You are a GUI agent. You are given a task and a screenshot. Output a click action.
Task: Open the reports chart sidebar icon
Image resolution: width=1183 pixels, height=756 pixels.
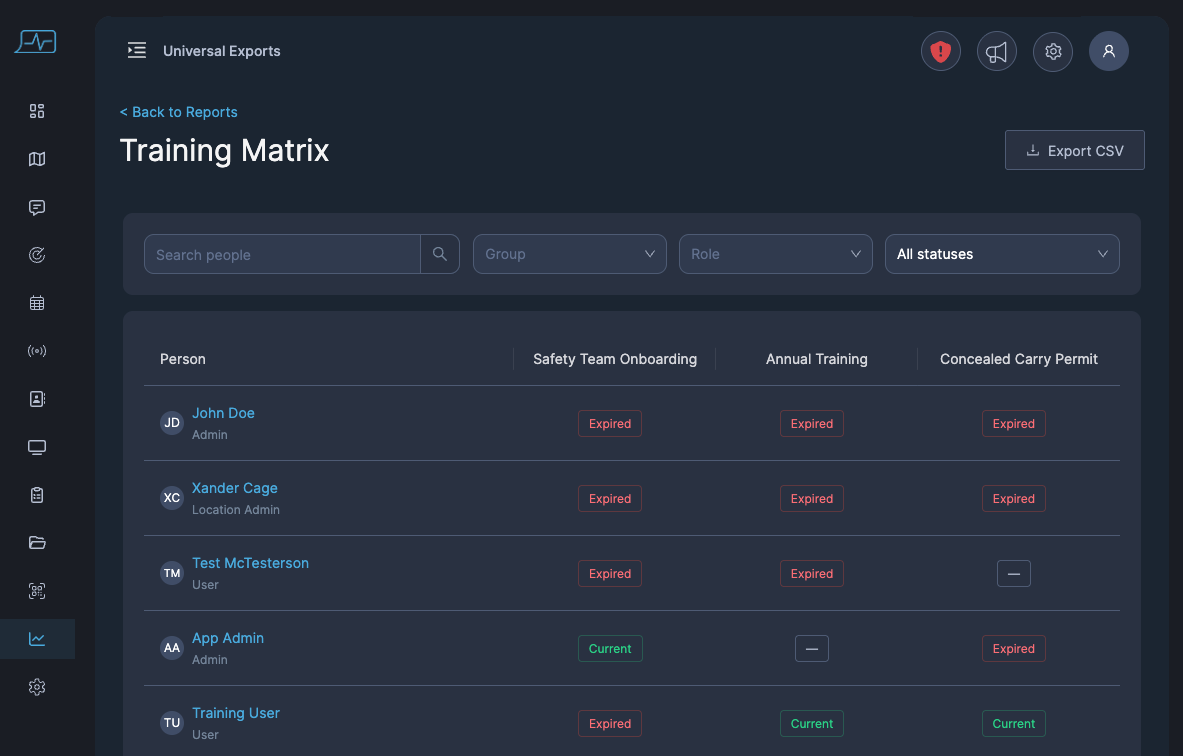click(37, 639)
